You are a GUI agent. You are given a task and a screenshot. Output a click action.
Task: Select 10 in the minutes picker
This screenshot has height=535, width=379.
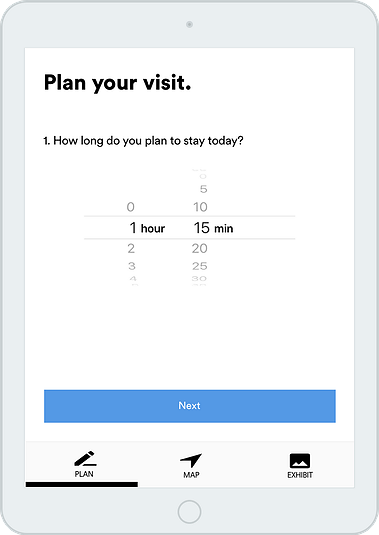coord(200,207)
